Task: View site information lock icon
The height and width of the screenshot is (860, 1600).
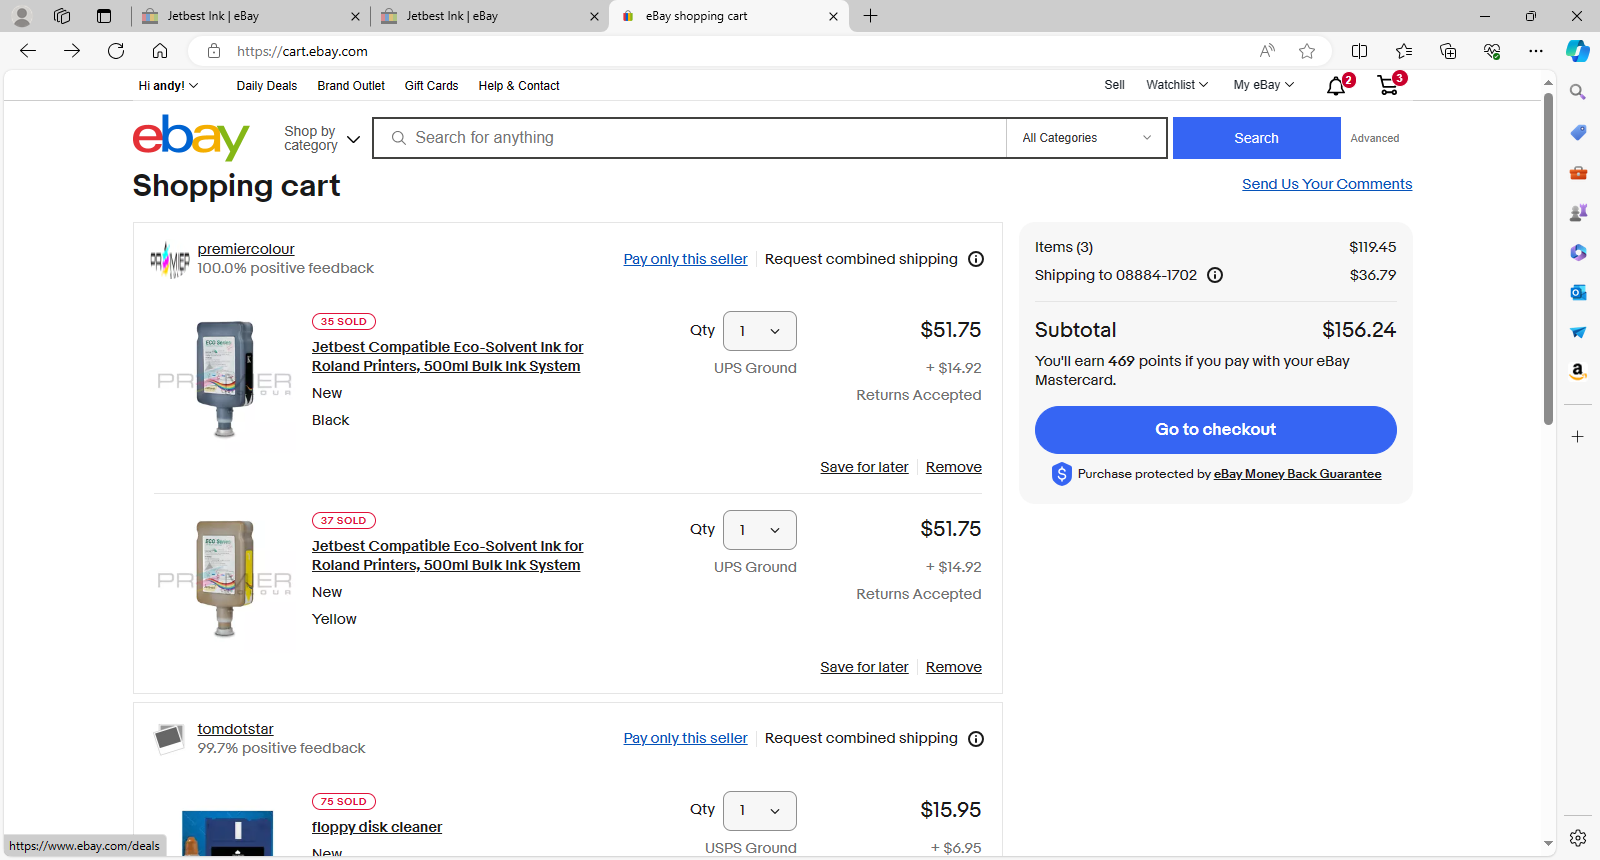Action: (x=214, y=51)
